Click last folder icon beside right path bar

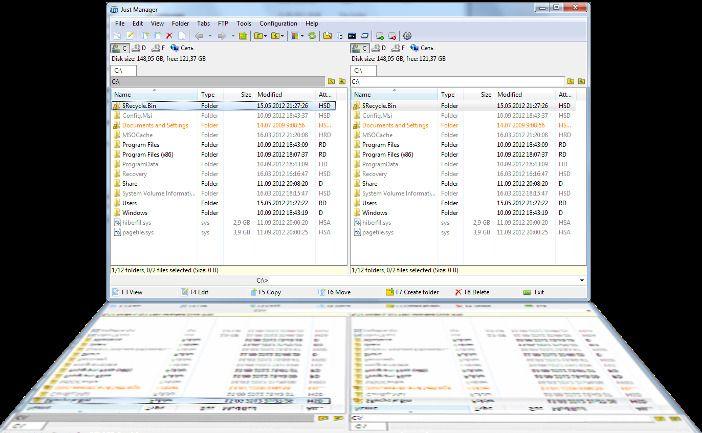pos(581,81)
